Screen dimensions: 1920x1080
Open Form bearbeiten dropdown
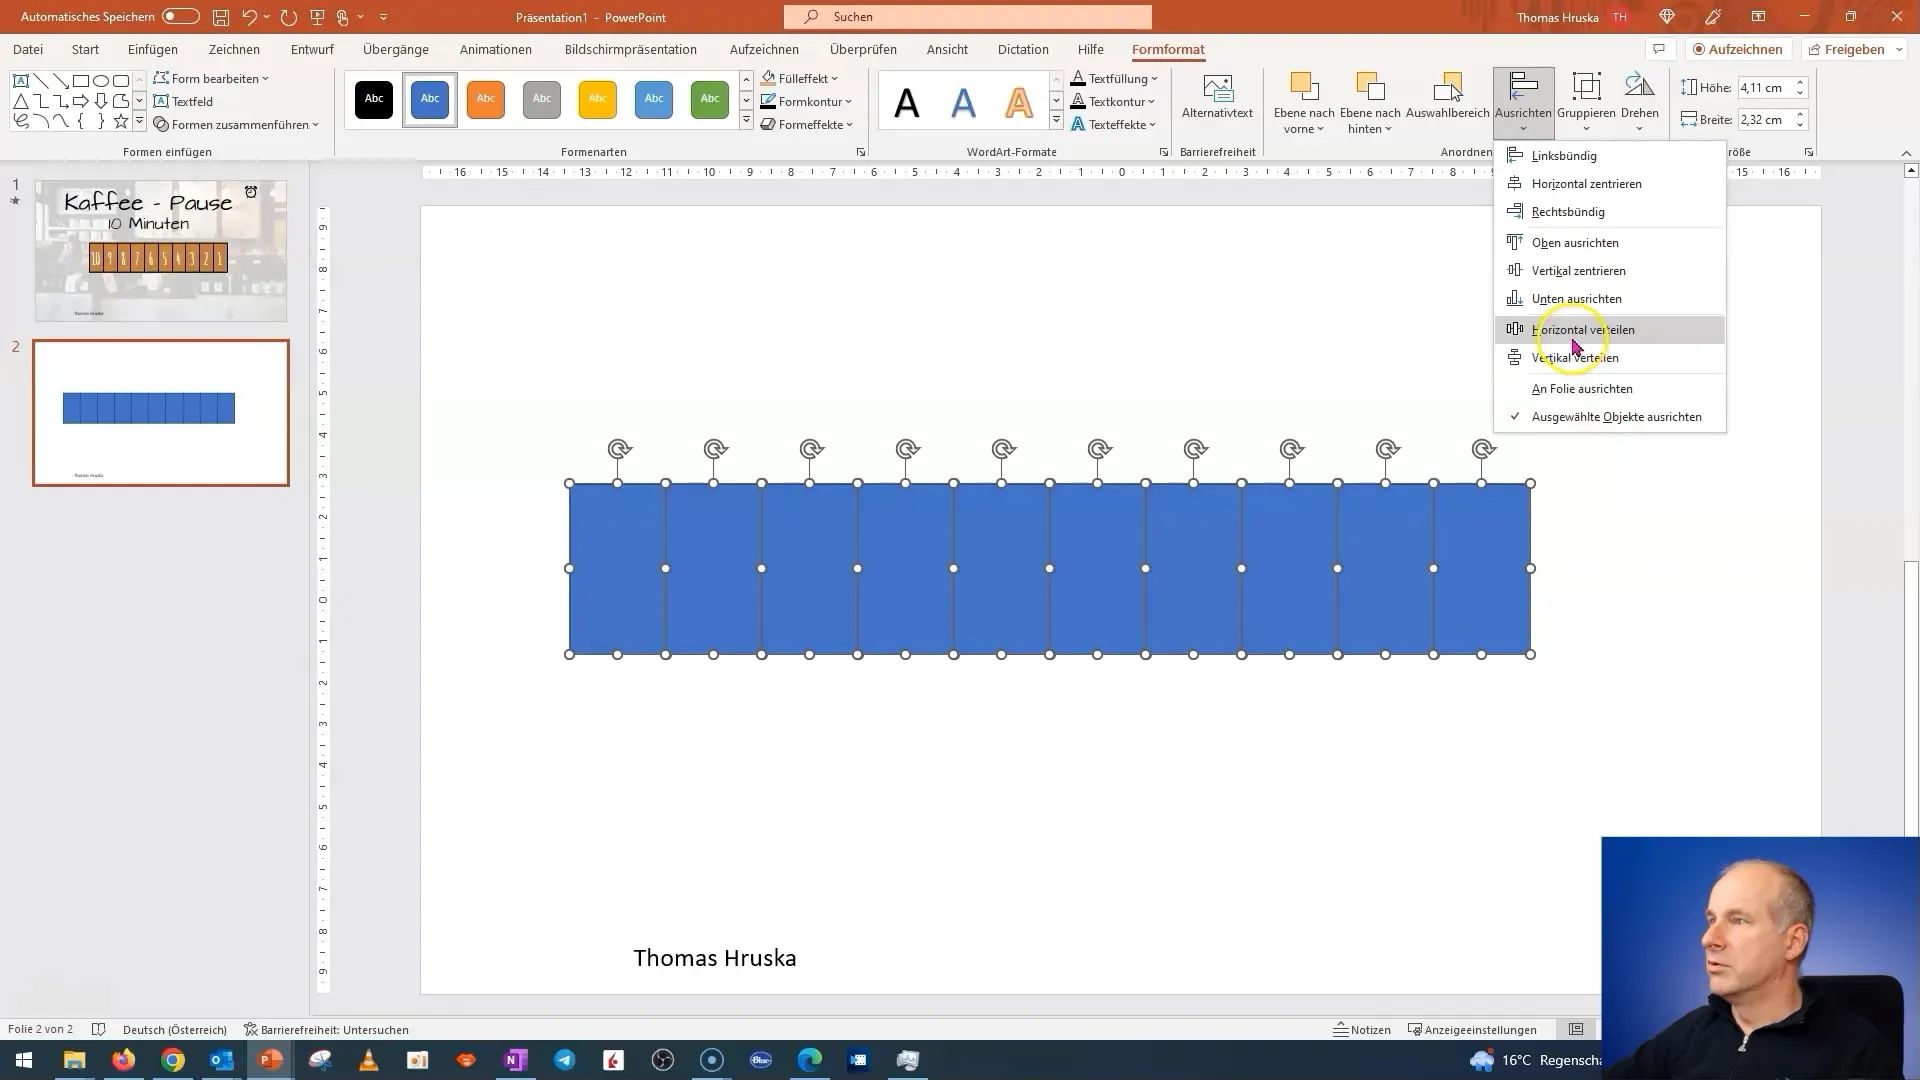point(211,78)
